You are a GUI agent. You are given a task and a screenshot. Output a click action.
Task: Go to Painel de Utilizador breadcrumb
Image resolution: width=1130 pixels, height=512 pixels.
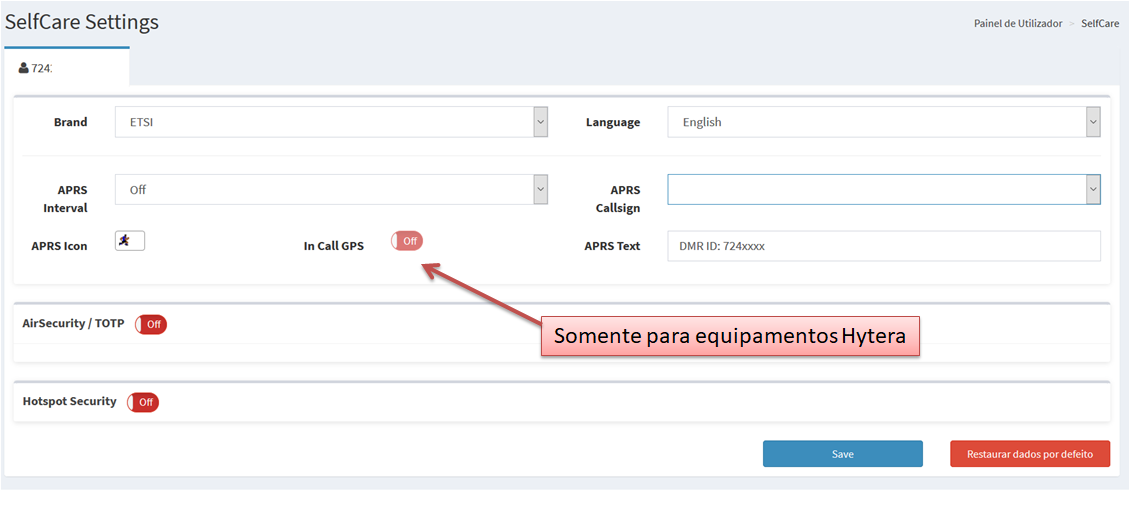tap(1018, 23)
